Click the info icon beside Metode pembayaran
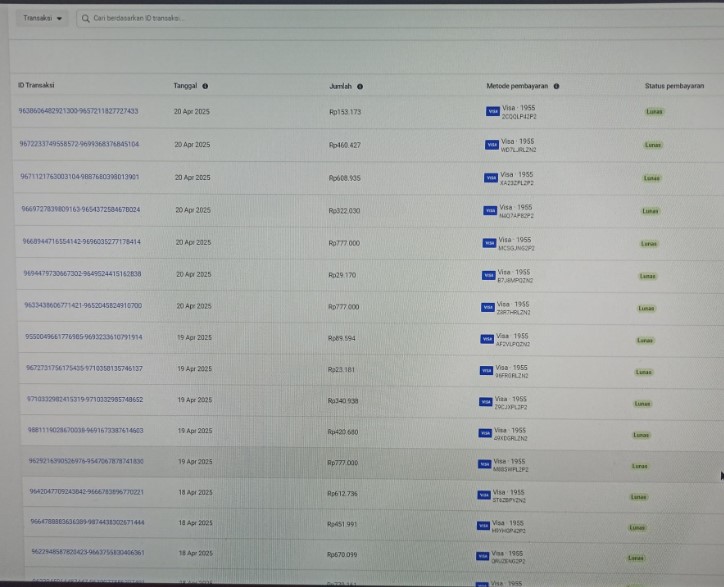Viewport: 724px width, 587px height. [556, 86]
